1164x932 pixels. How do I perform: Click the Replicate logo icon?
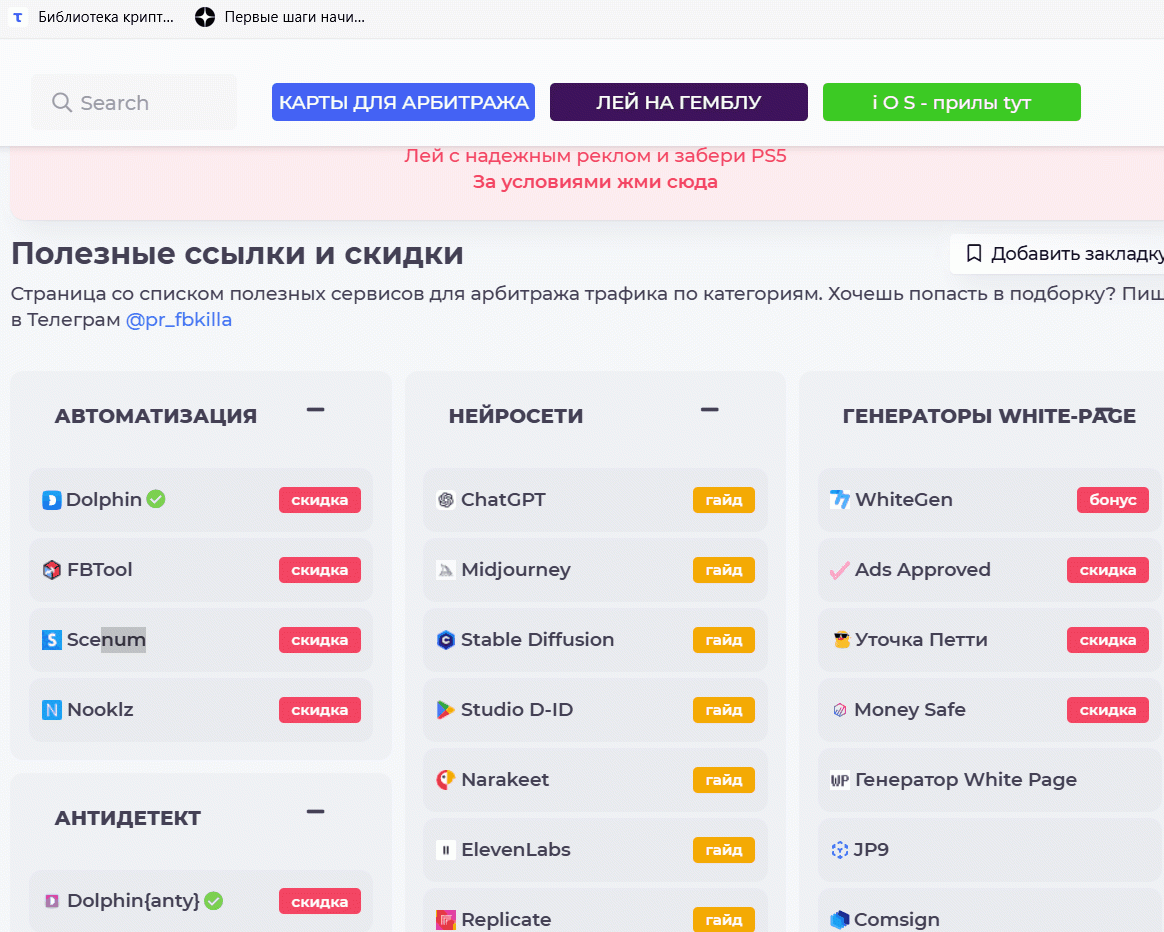[x=445, y=920]
